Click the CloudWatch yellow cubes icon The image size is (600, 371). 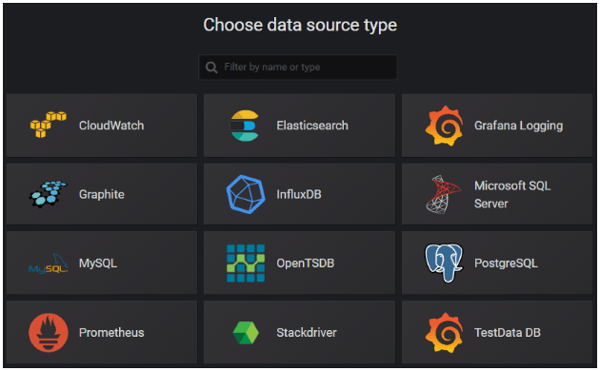click(48, 125)
